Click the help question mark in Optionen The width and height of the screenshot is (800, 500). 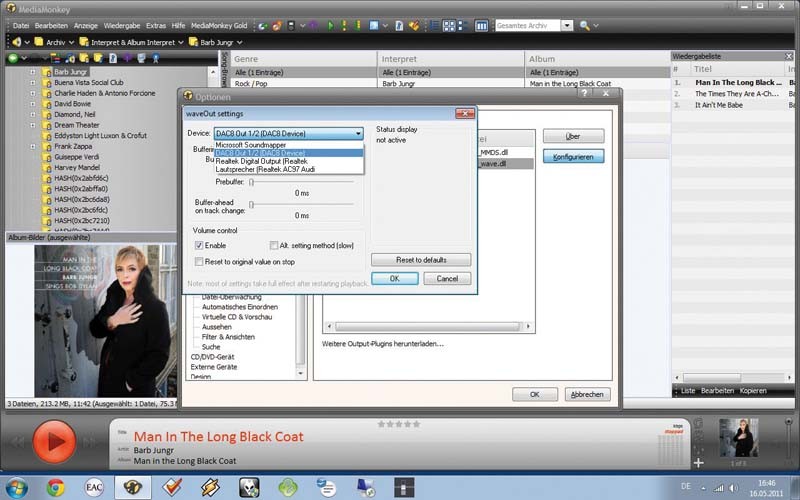(x=585, y=93)
